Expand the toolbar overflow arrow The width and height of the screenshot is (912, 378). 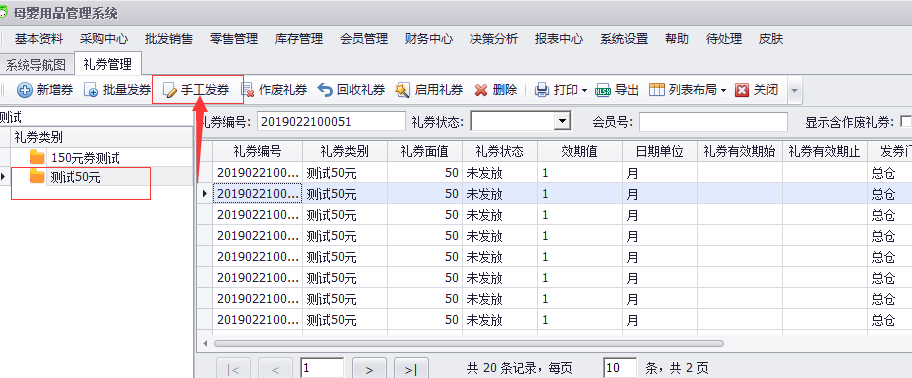[794, 91]
